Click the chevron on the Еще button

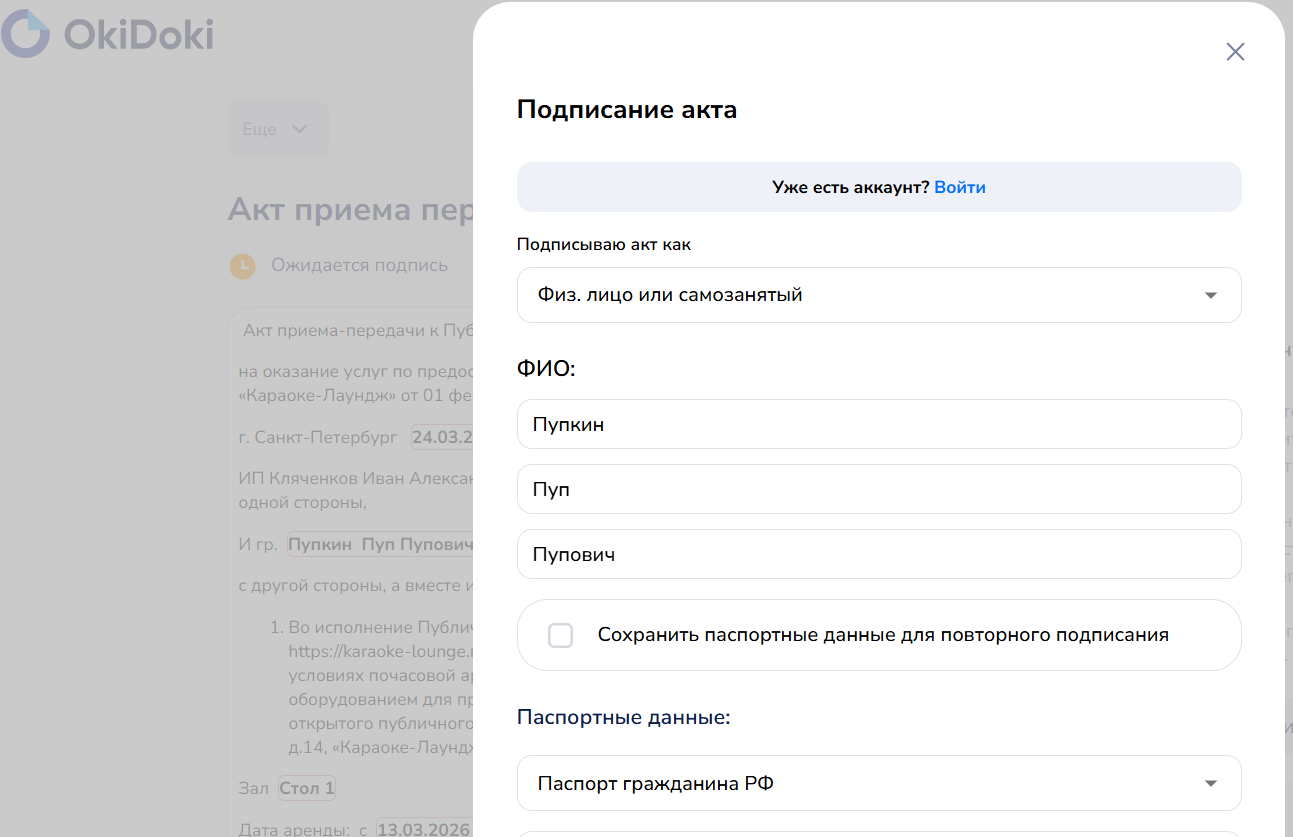[299, 129]
